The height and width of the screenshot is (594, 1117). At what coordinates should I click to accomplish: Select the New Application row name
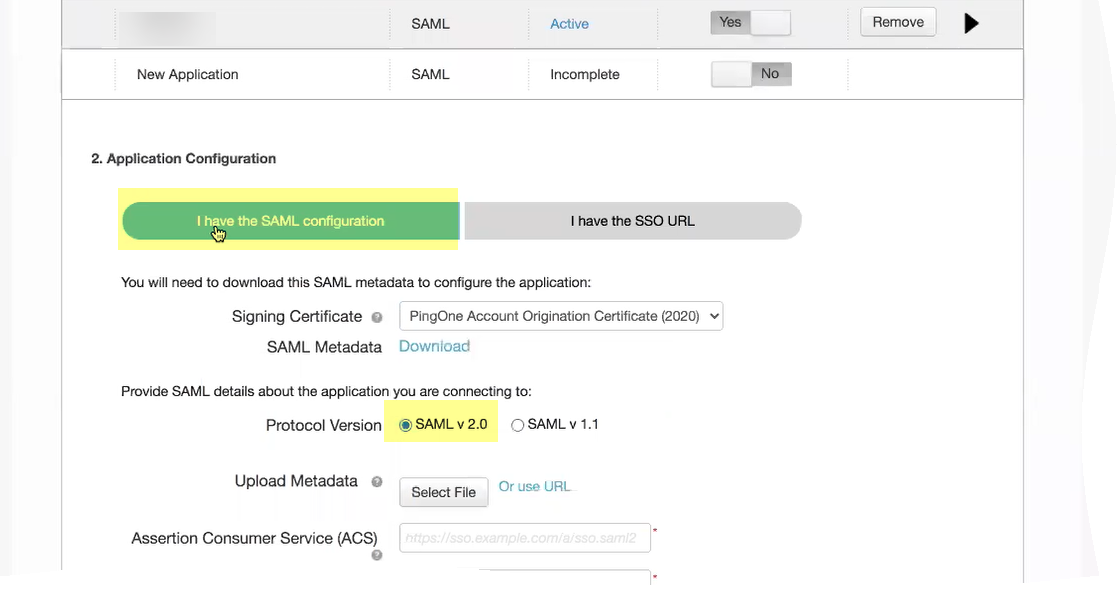click(x=187, y=74)
